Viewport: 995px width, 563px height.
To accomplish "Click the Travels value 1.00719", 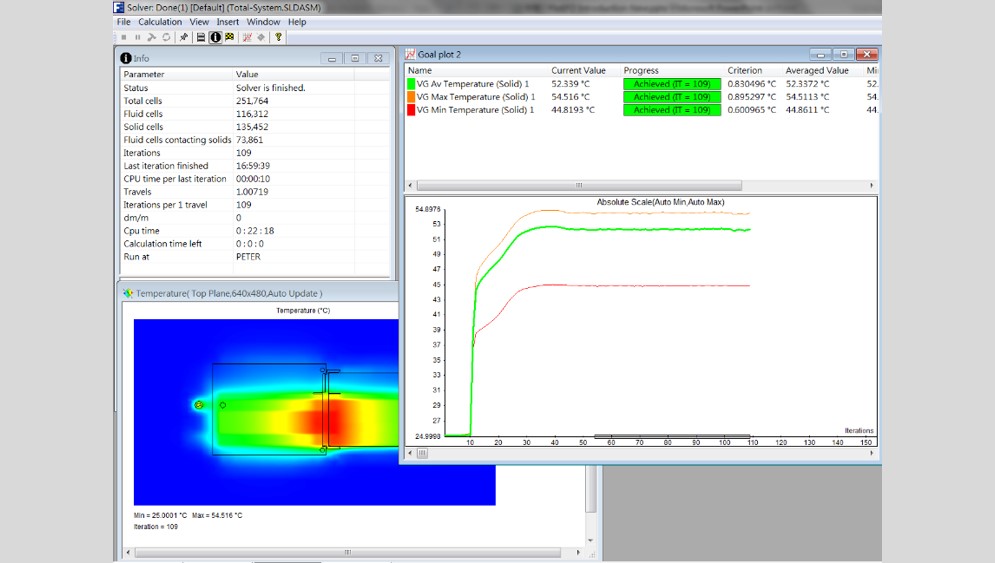I will coord(252,192).
